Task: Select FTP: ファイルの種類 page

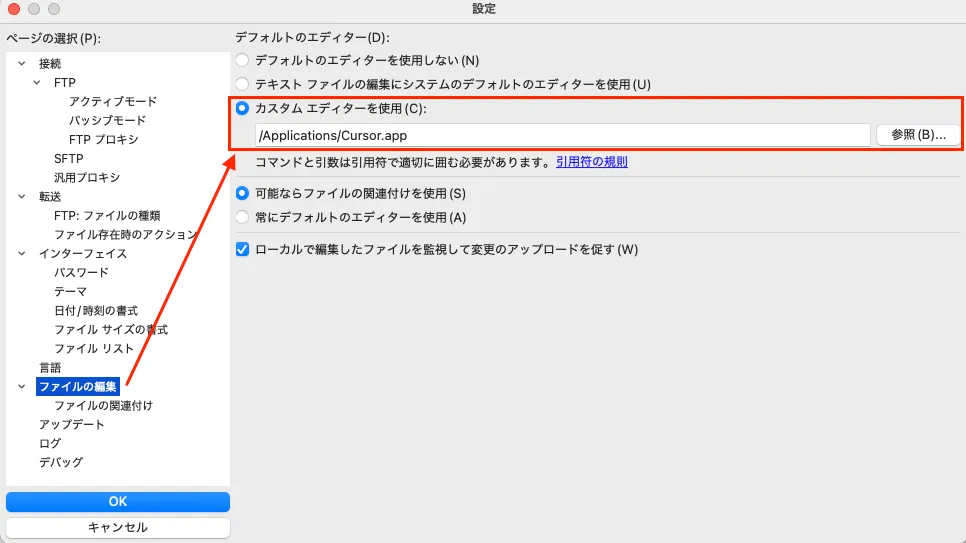Action: 107,216
